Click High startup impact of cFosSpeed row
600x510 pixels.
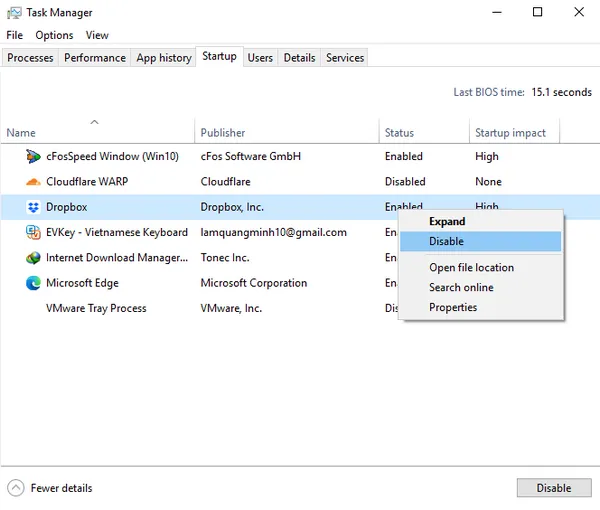[487, 156]
